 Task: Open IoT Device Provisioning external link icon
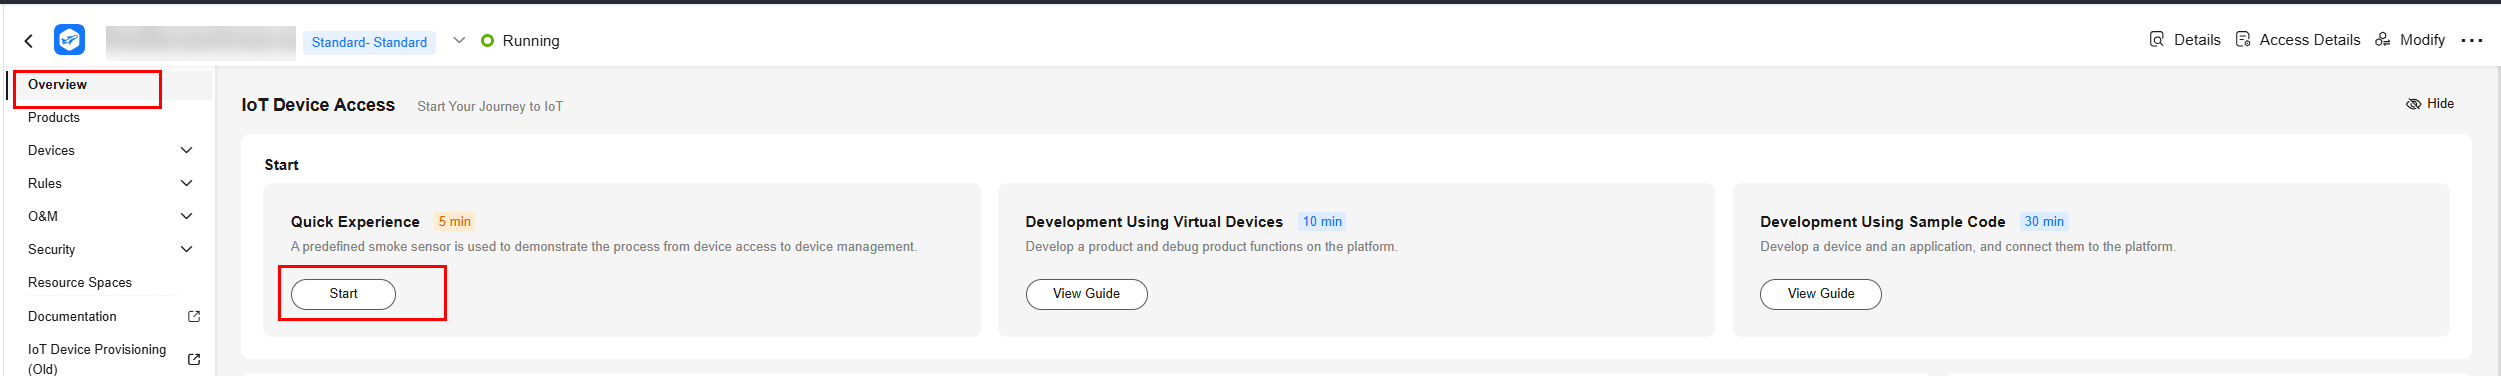click(x=194, y=359)
